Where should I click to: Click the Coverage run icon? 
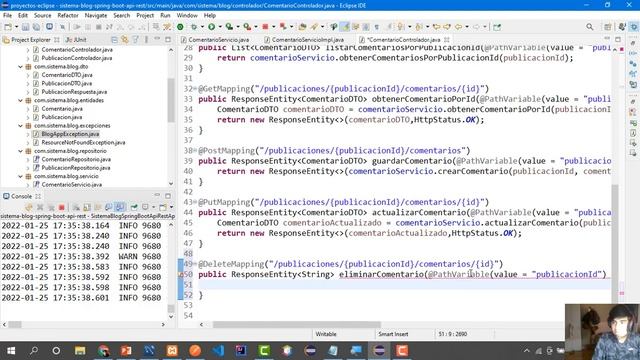(229, 27)
